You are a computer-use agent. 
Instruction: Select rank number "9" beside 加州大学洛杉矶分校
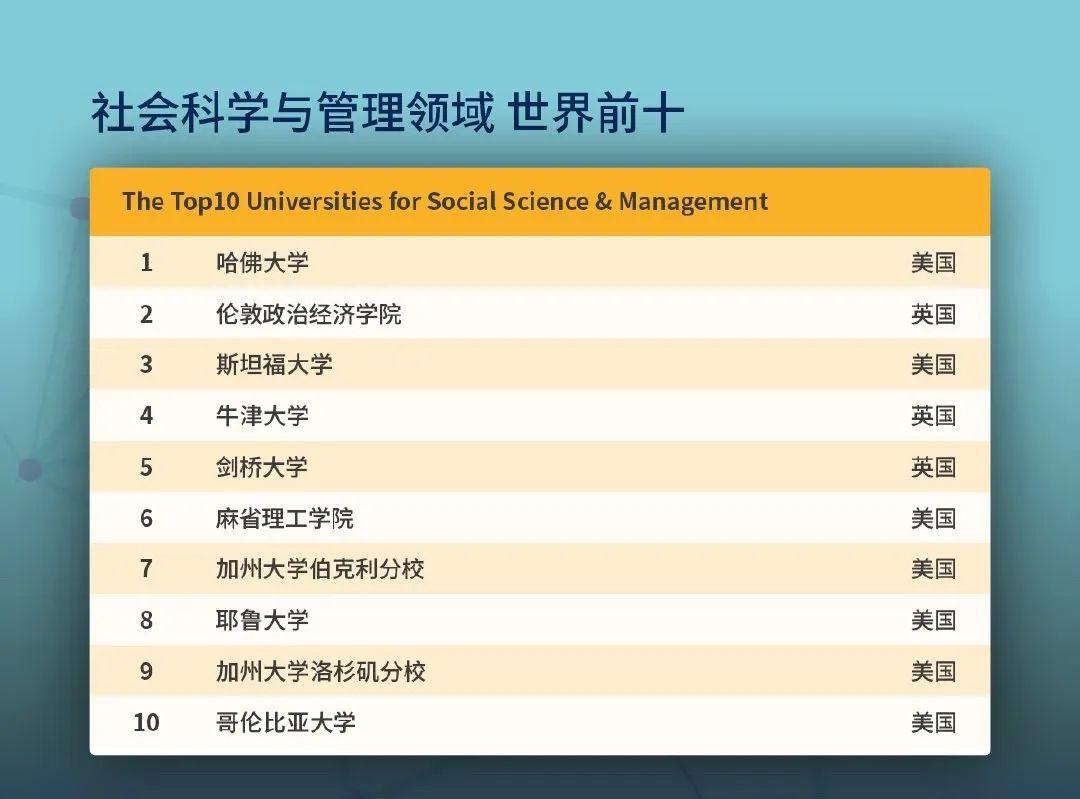tap(146, 671)
